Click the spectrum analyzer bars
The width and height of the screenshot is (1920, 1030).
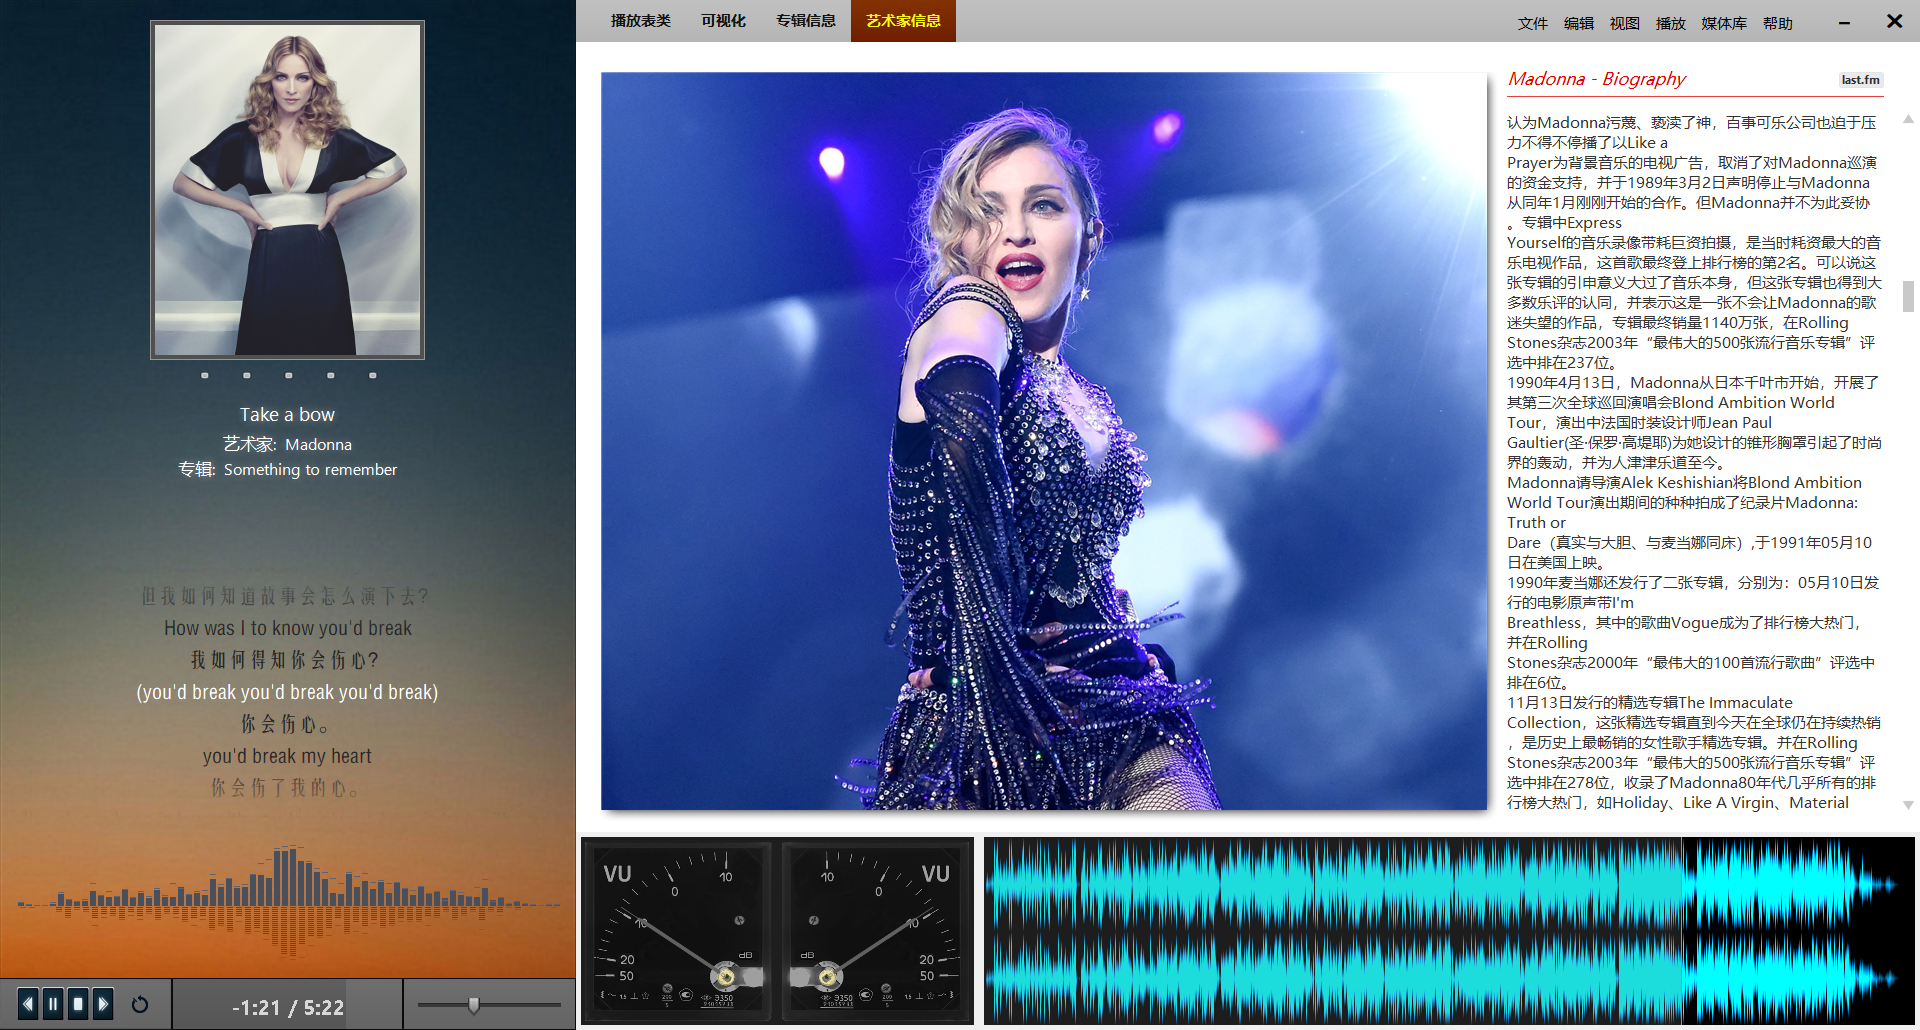tap(288, 900)
